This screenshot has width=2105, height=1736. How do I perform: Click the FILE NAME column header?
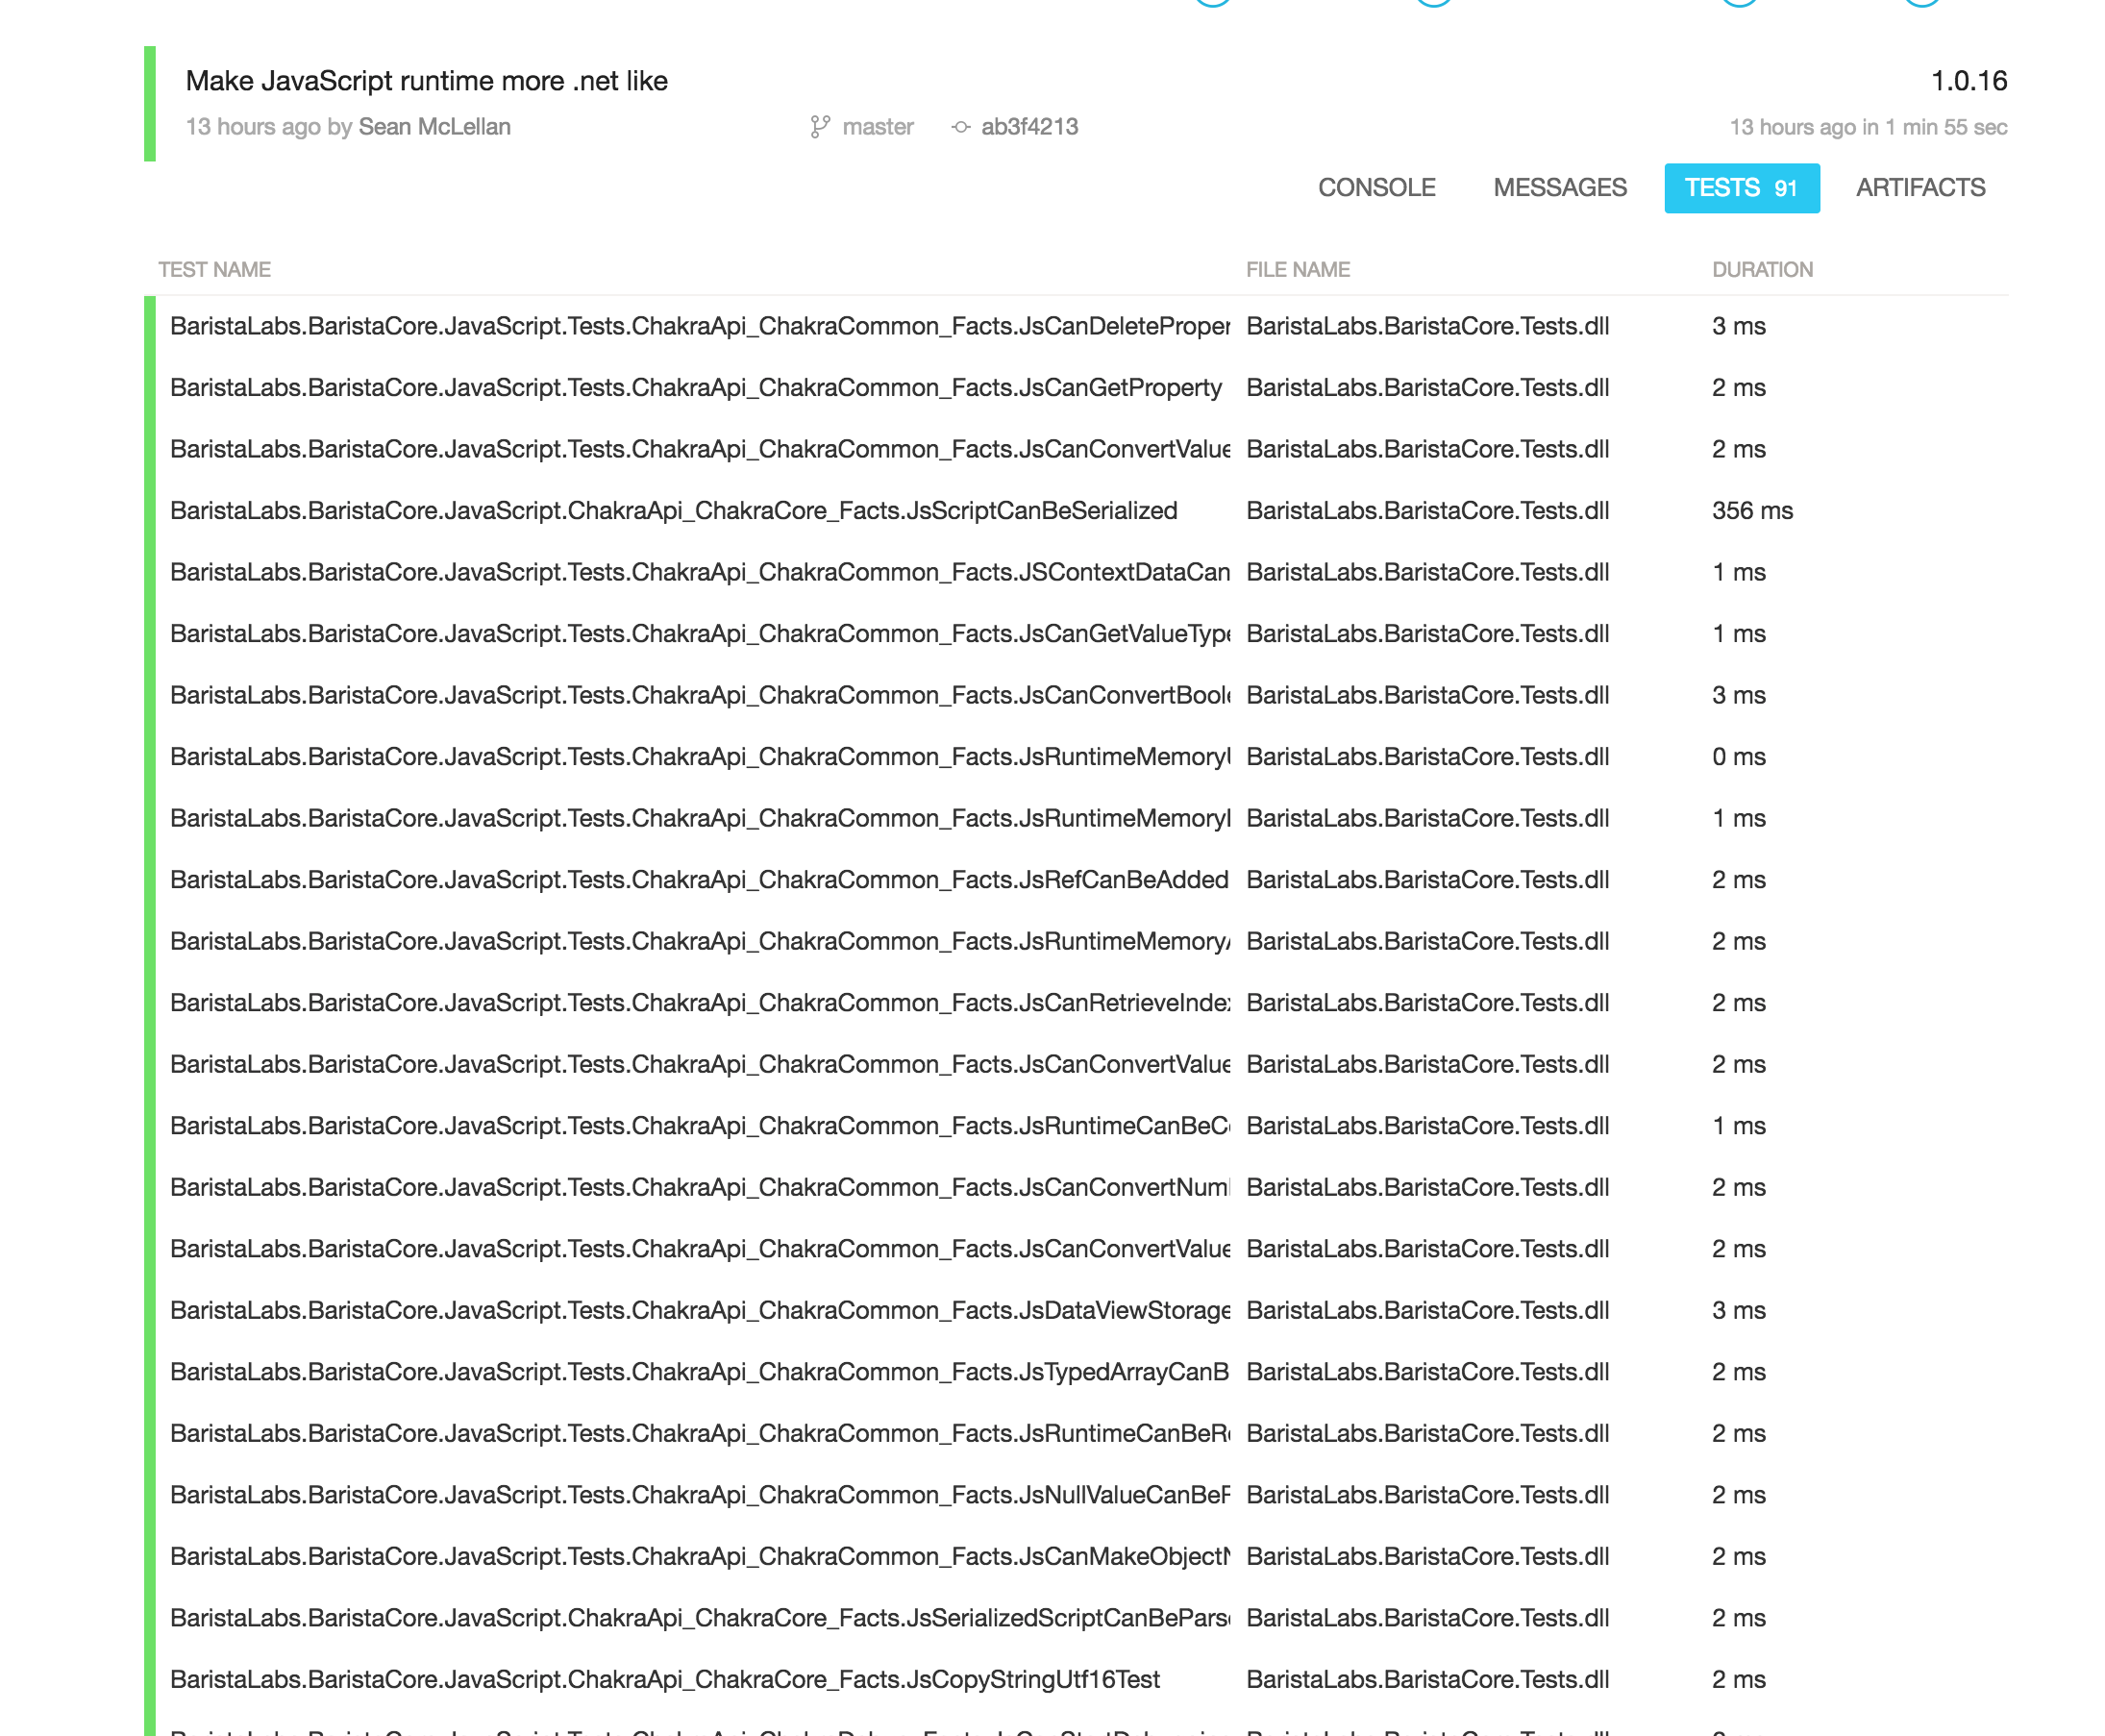1296,270
